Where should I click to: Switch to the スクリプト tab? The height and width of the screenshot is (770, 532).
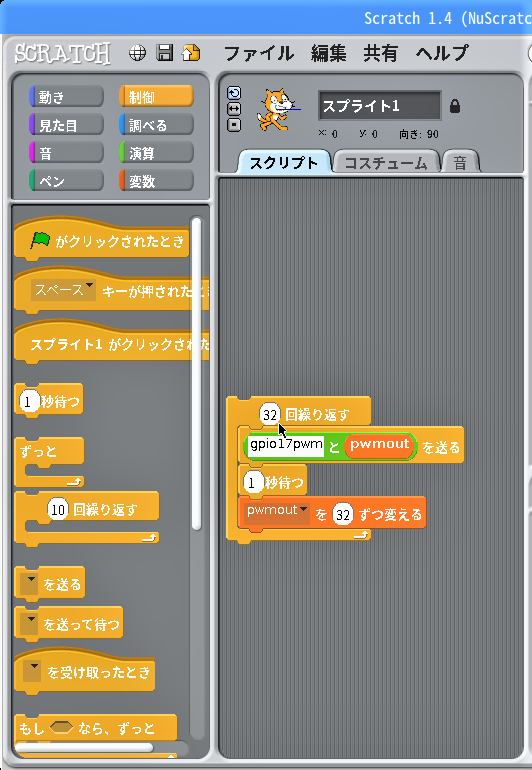tap(283, 163)
